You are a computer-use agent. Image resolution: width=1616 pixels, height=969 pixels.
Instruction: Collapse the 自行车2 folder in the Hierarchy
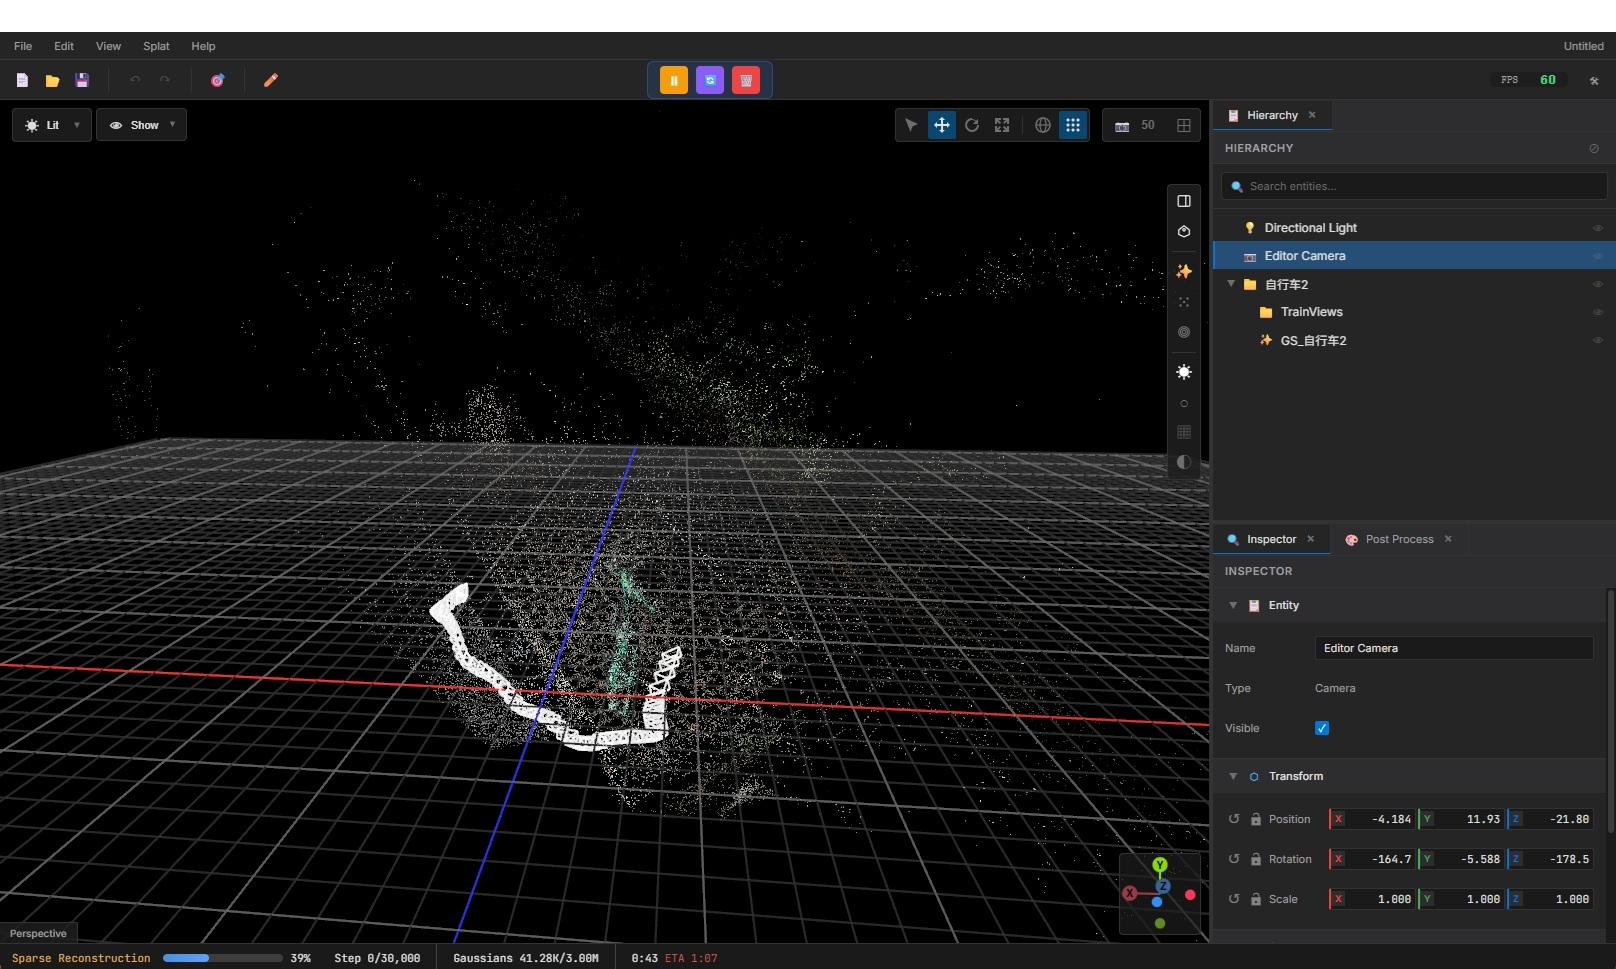pos(1231,284)
